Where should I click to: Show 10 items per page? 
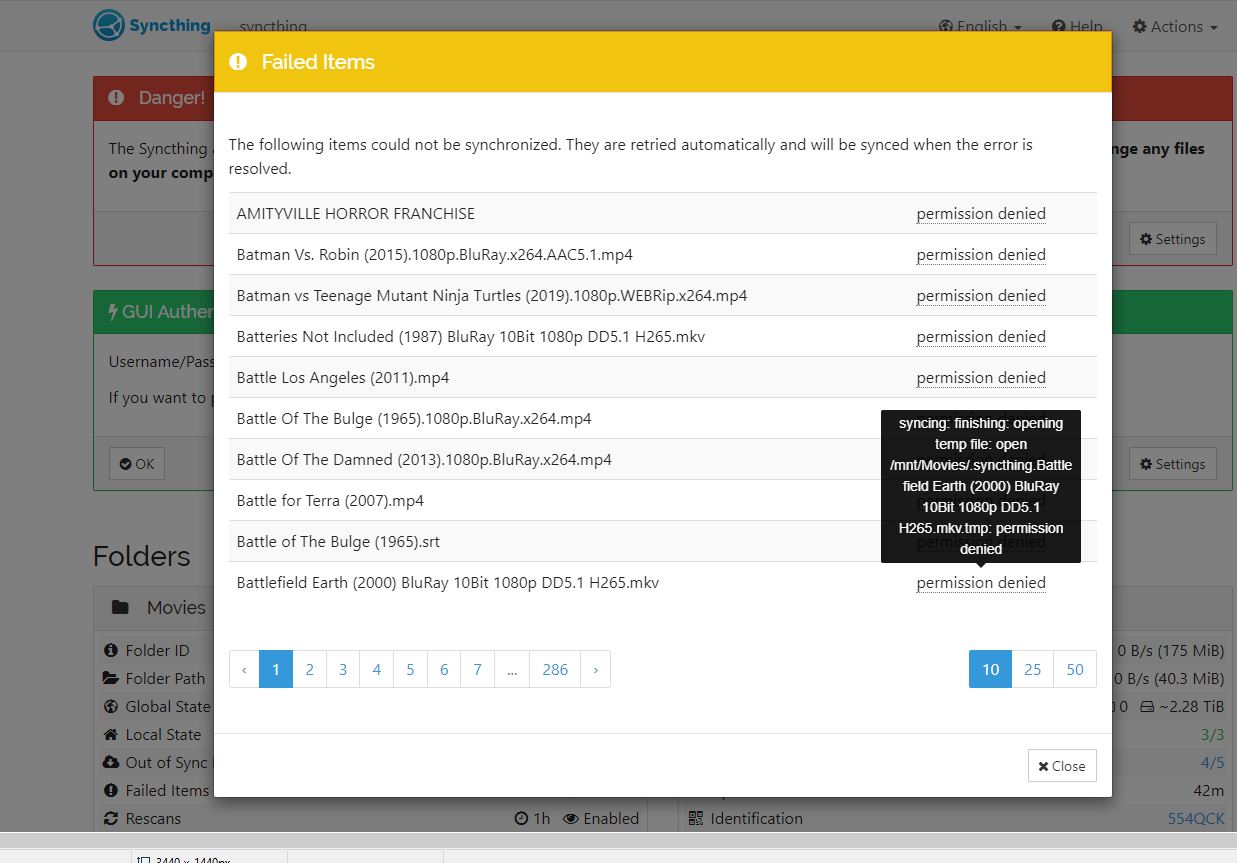pyautogui.click(x=990, y=669)
